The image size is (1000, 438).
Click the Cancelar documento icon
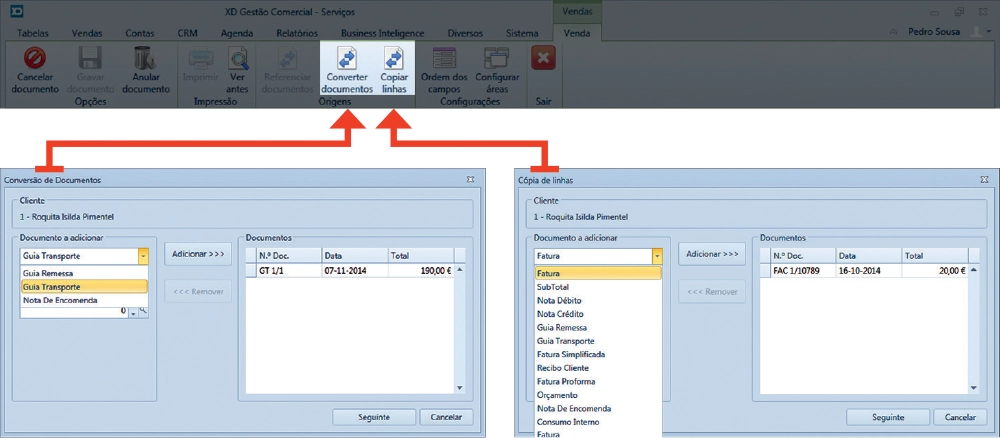click(36, 59)
